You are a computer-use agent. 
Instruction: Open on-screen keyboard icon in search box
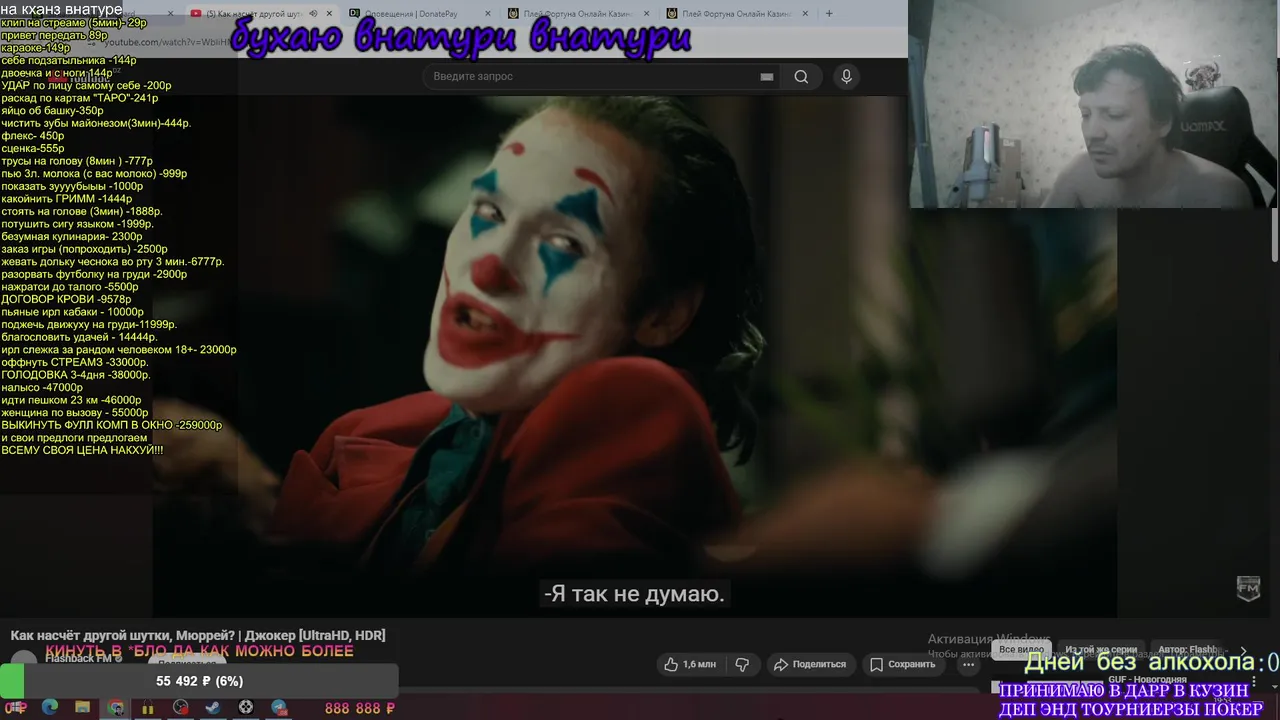(767, 77)
